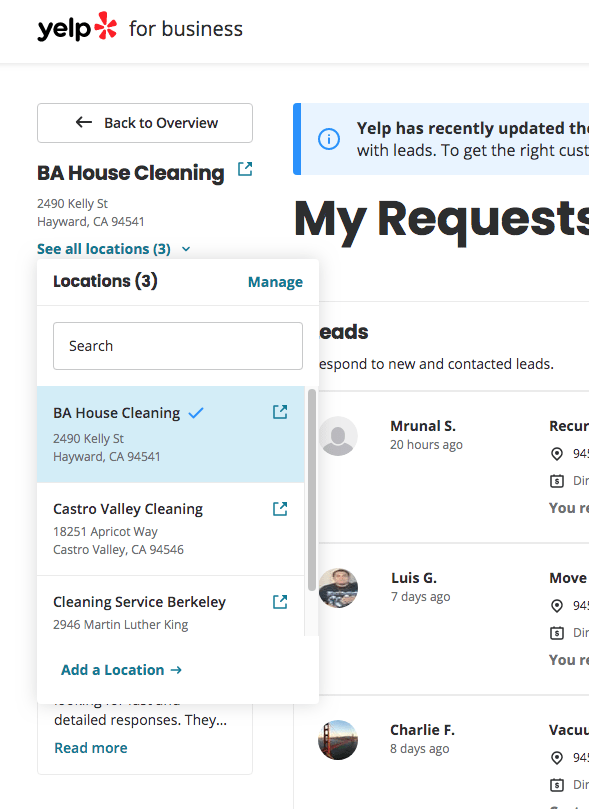Viewport: 589px width, 809px height.
Task: Click the blue info icon in banner
Action: 329,139
